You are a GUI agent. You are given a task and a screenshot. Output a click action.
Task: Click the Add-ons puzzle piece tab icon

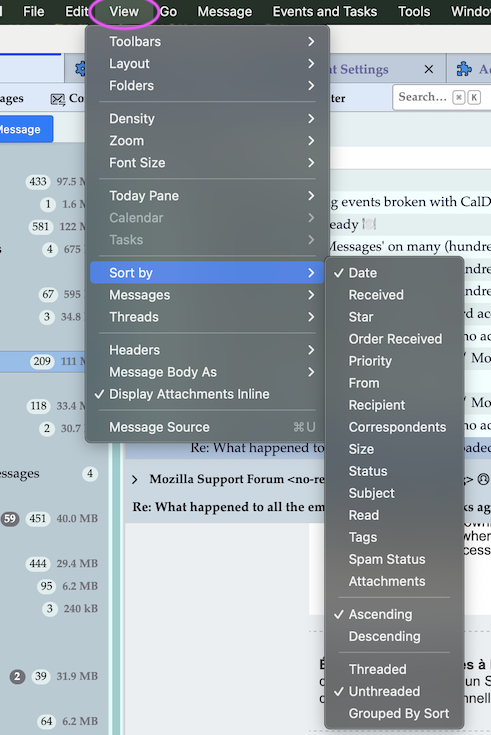tap(464, 69)
